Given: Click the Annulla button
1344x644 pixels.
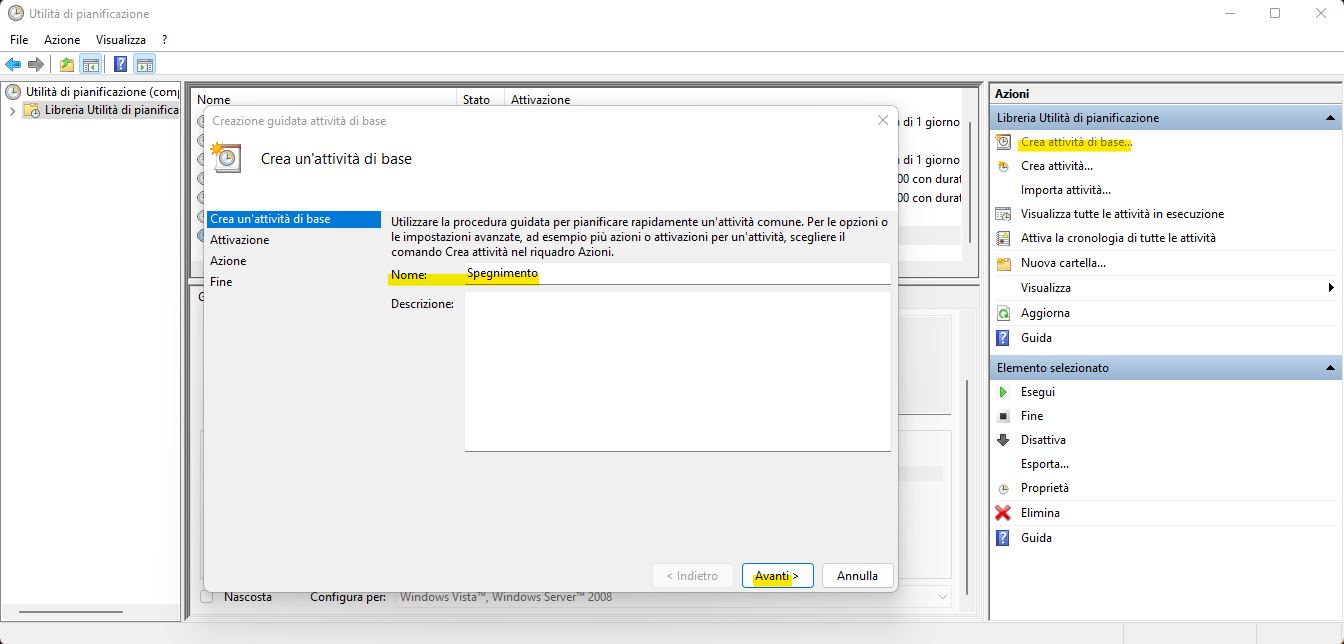Looking at the screenshot, I should (857, 576).
